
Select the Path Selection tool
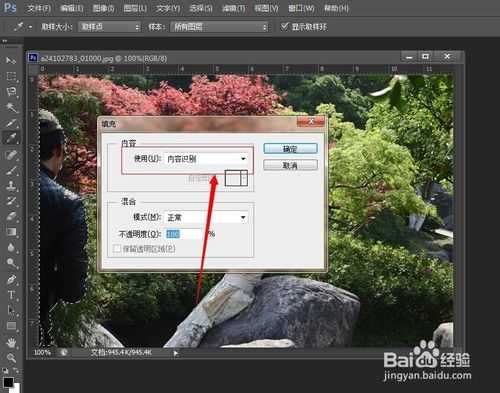[12, 310]
